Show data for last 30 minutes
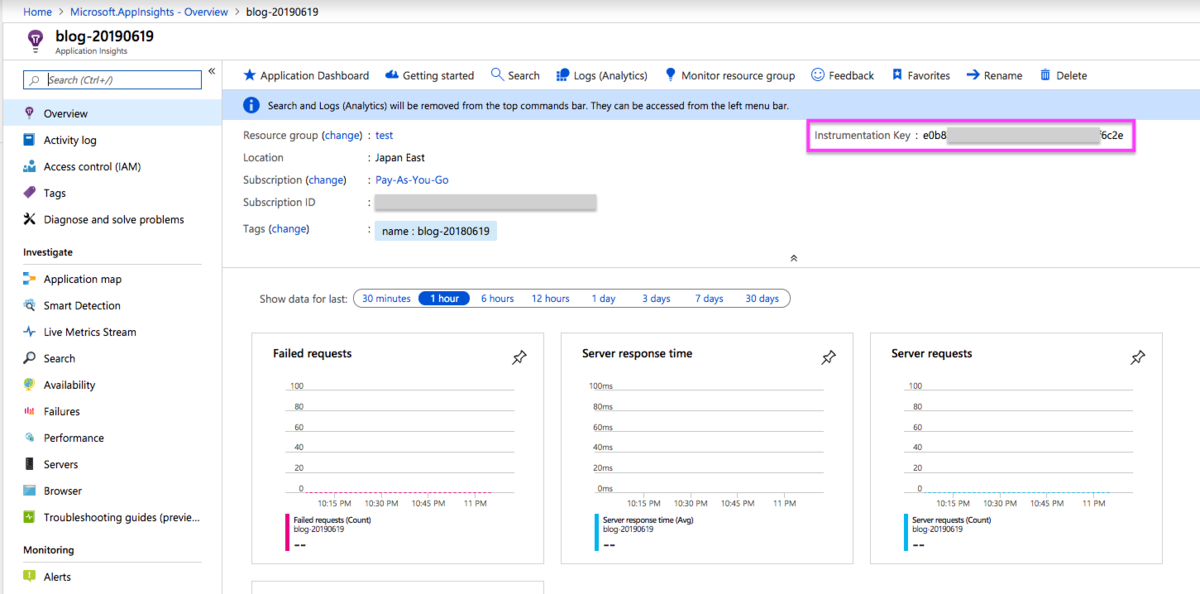This screenshot has height=594, width=1200. pos(386,298)
